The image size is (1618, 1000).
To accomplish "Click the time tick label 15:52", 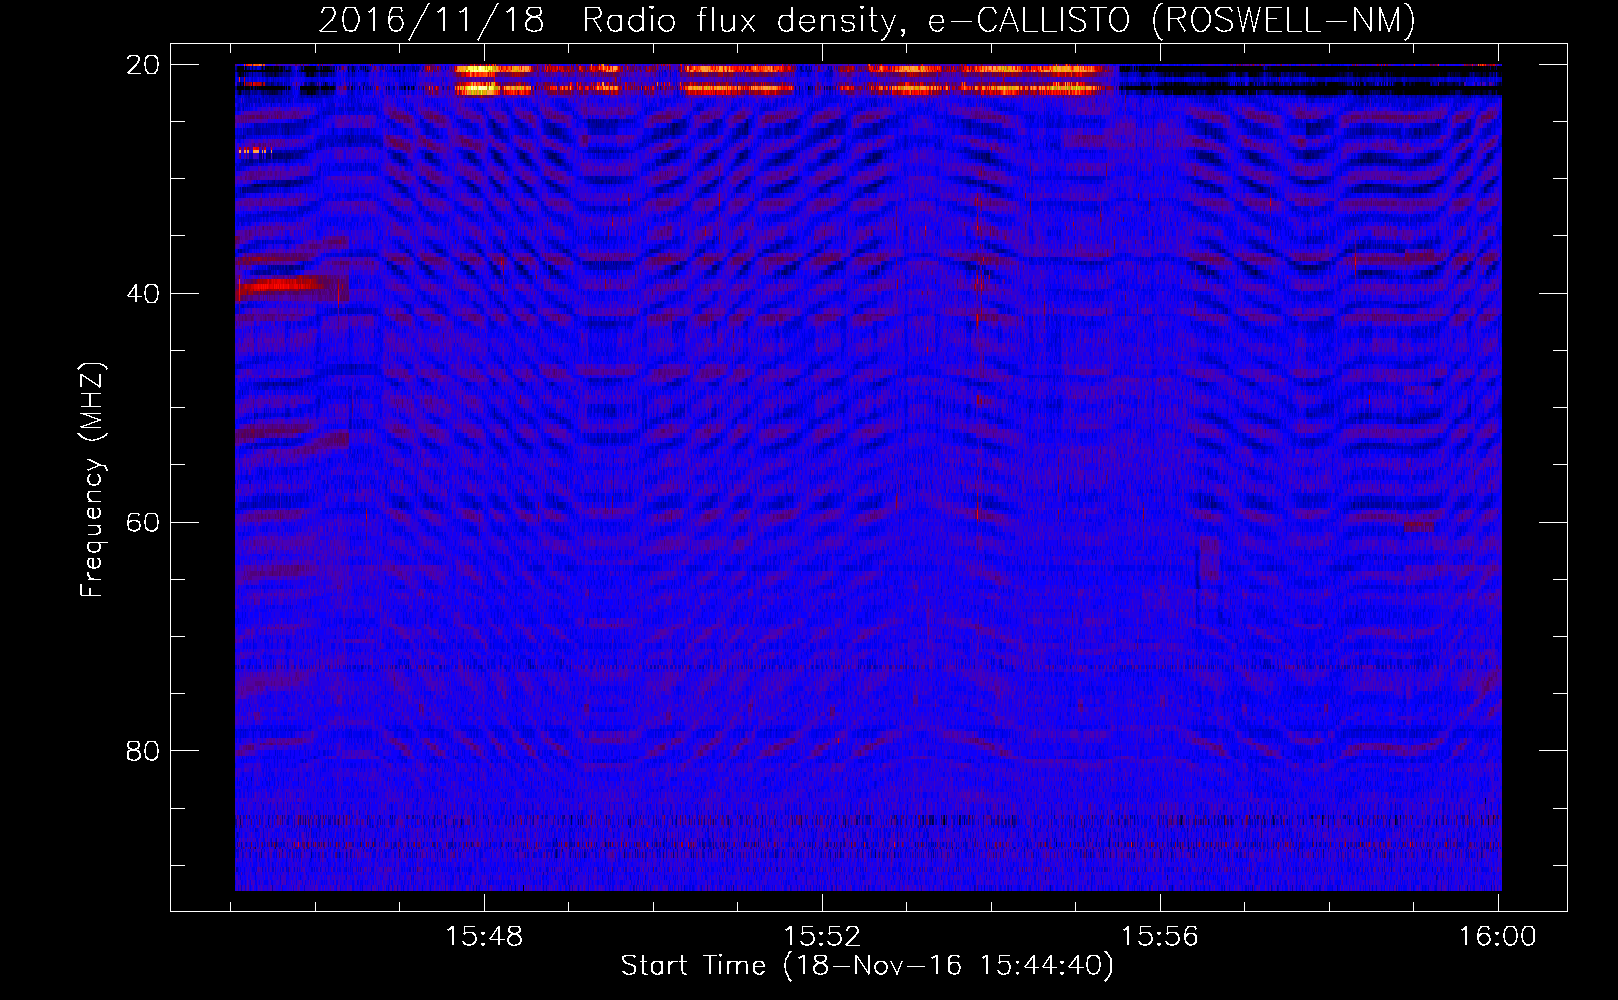I will click(822, 937).
